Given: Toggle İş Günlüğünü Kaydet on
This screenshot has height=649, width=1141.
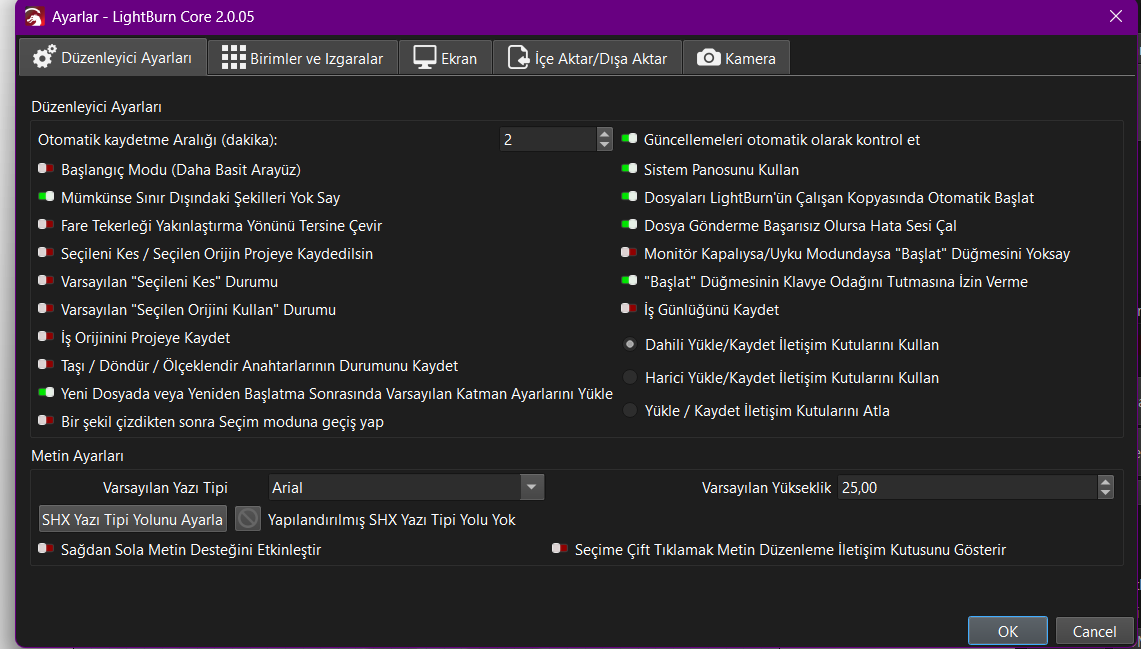Looking at the screenshot, I should (x=629, y=310).
